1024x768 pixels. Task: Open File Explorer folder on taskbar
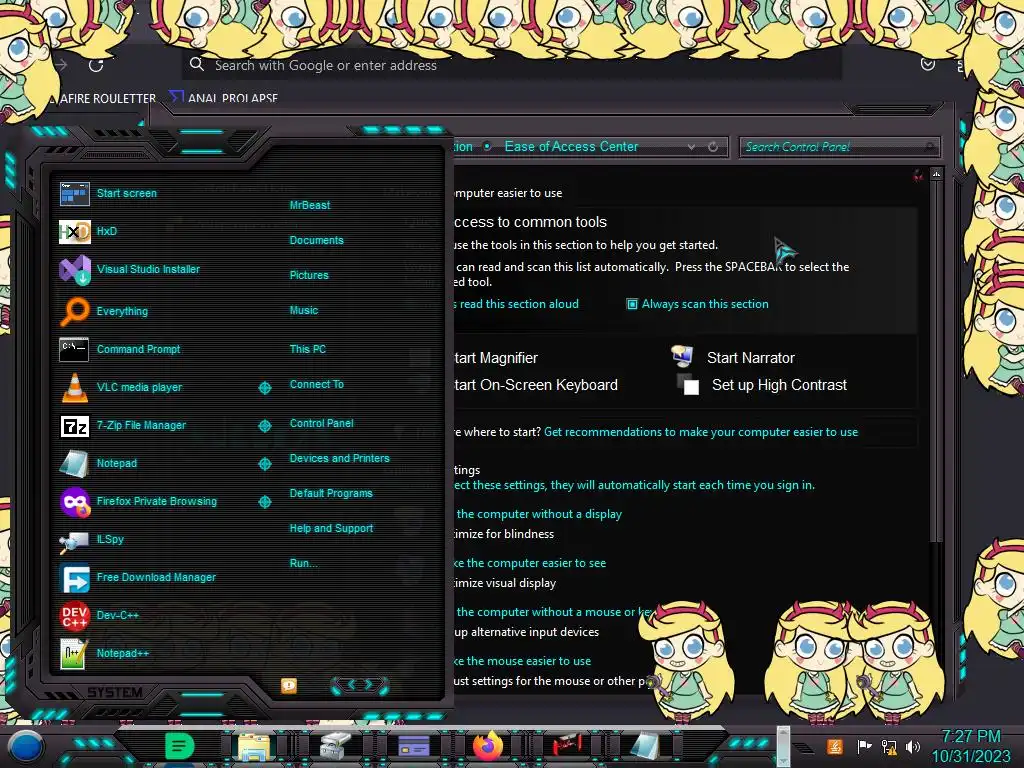tap(254, 746)
